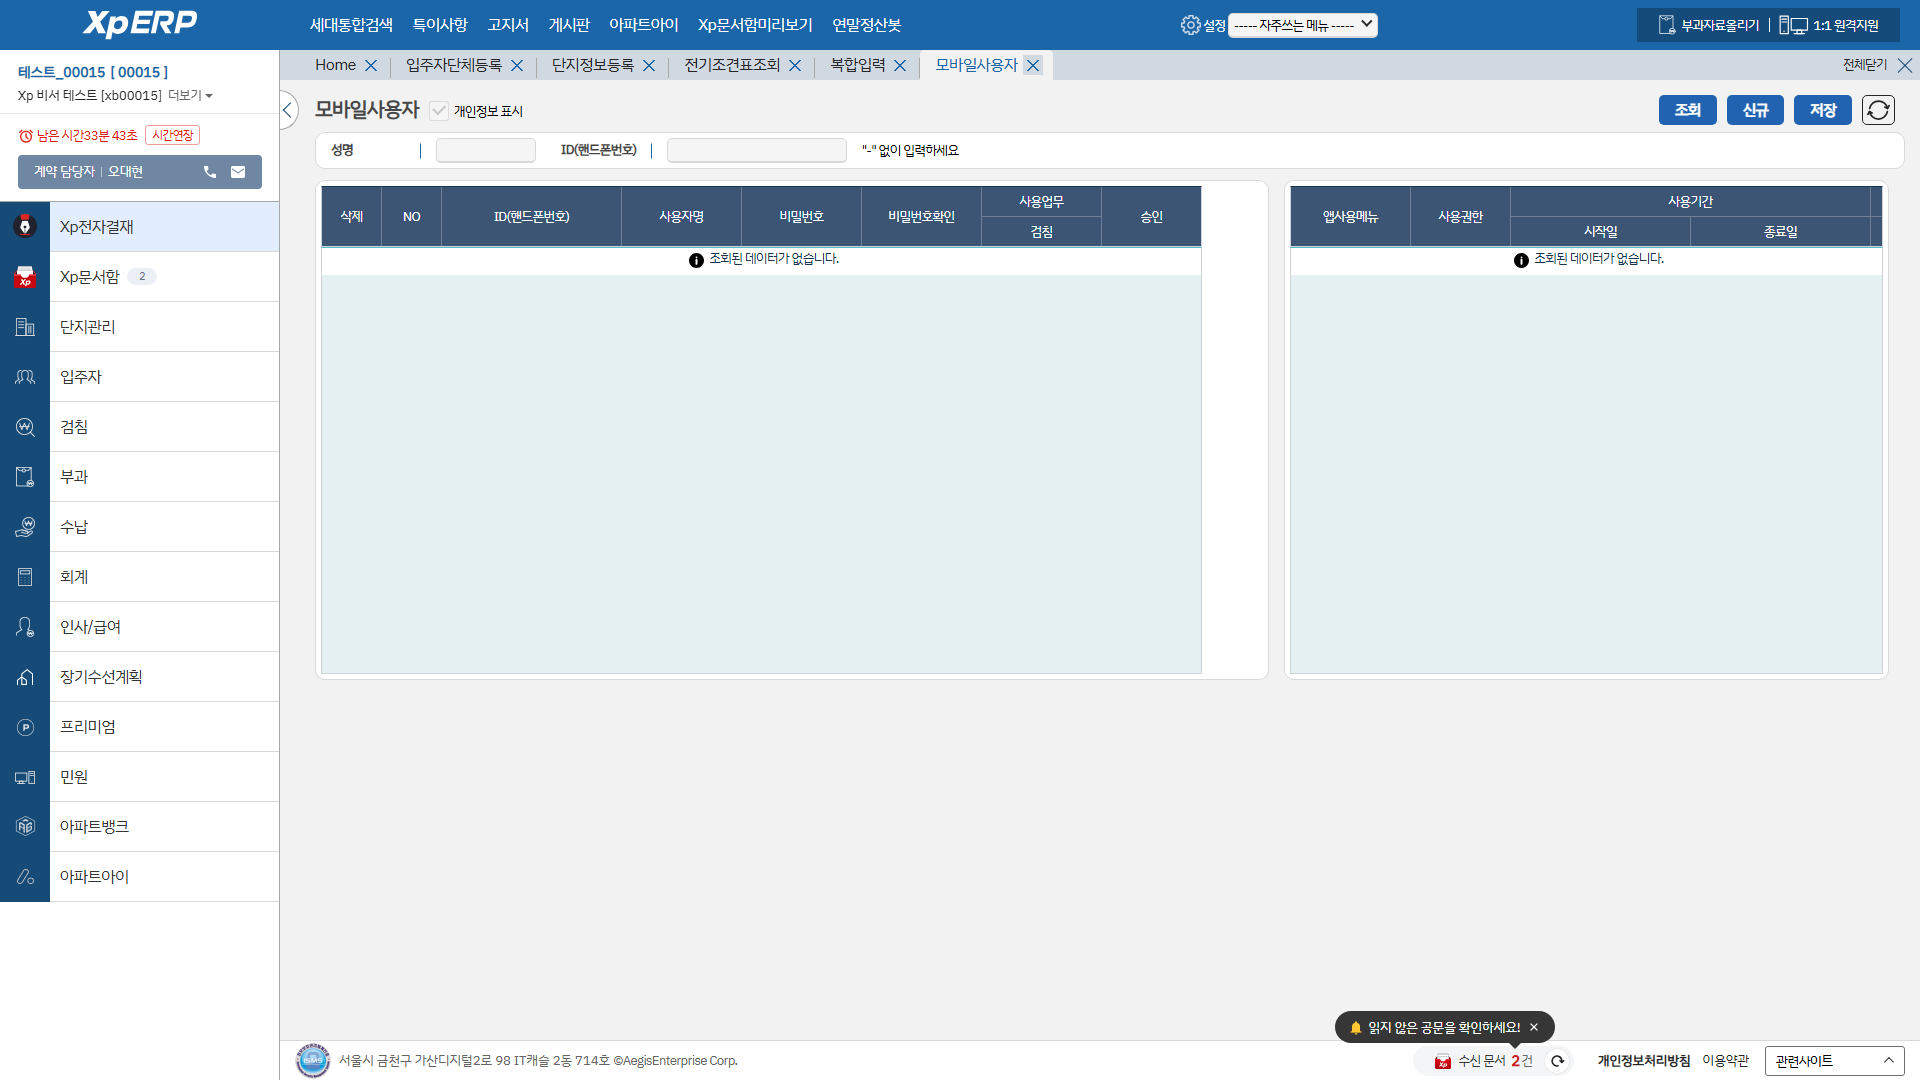This screenshot has height=1080, width=1920.
Task: Click the 검침 meter icon in sidebar
Action: point(25,427)
